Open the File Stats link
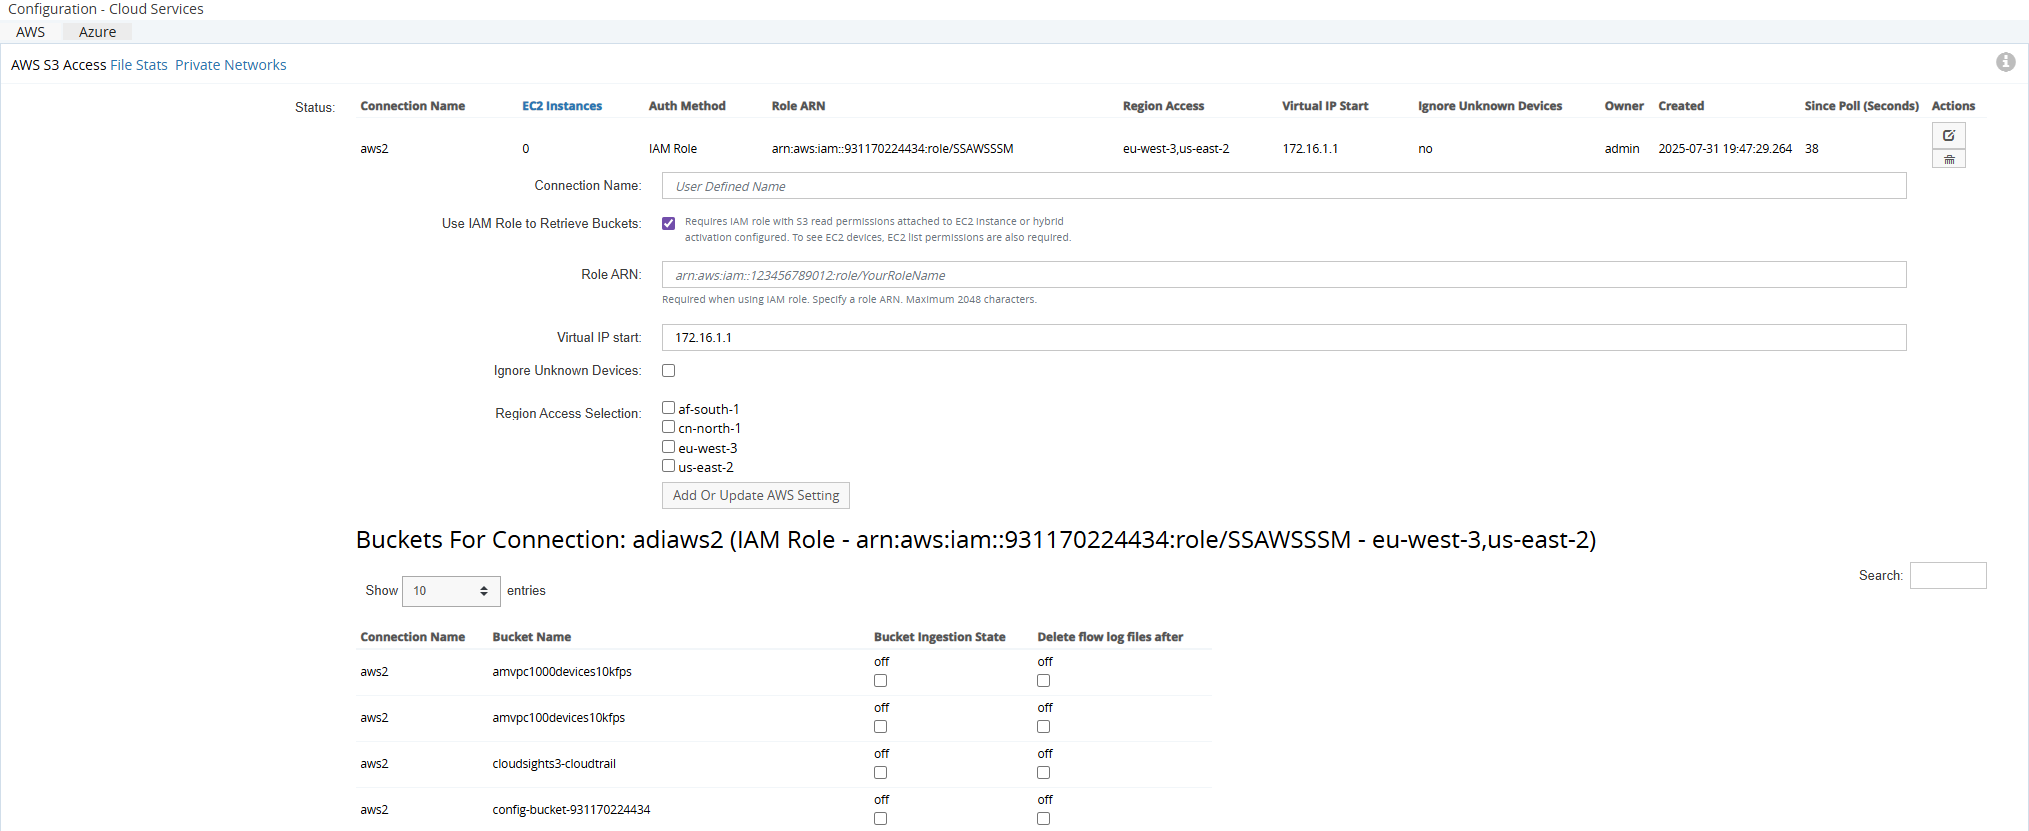2029x831 pixels. tap(139, 65)
